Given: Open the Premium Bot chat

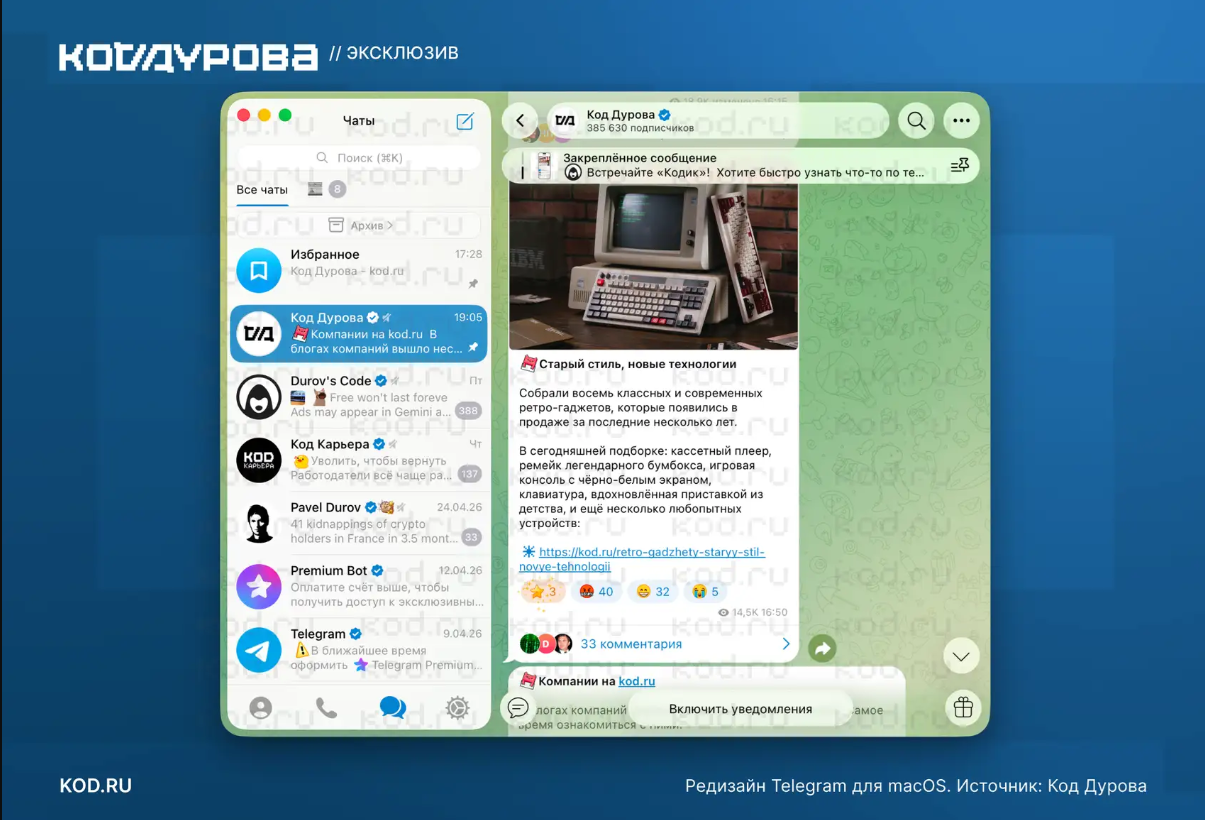Looking at the screenshot, I should pyautogui.click(x=359, y=586).
